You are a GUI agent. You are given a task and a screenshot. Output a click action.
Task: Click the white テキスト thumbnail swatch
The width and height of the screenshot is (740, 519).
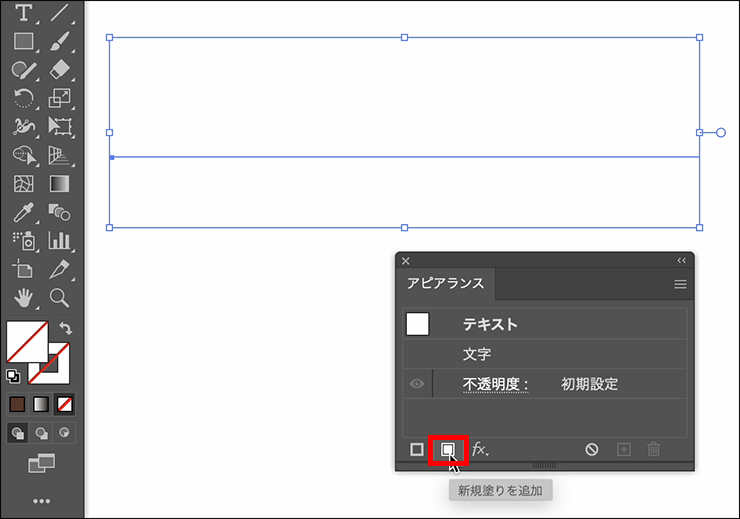coord(417,324)
